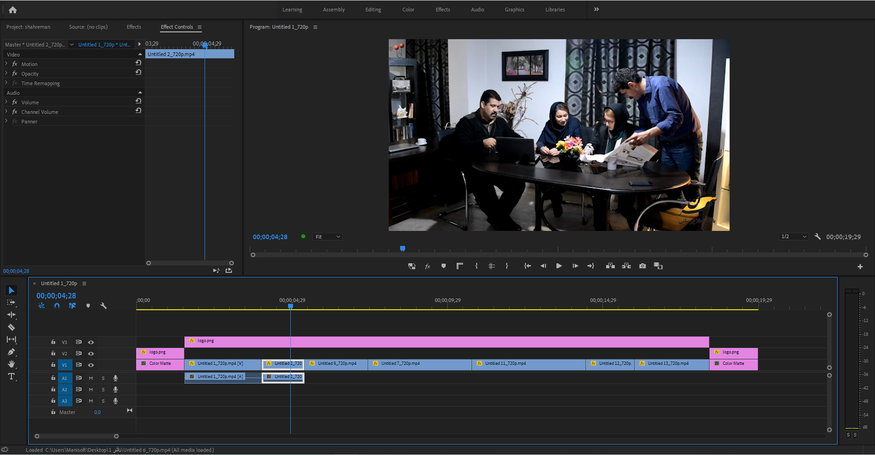The width and height of the screenshot is (875, 455).
Task: Click Export icon in Effect Controls
Action: pos(229,270)
